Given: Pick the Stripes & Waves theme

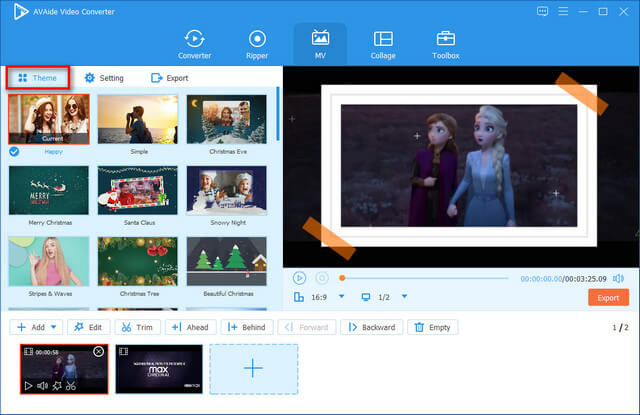Looking at the screenshot, I should pyautogui.click(x=49, y=261).
